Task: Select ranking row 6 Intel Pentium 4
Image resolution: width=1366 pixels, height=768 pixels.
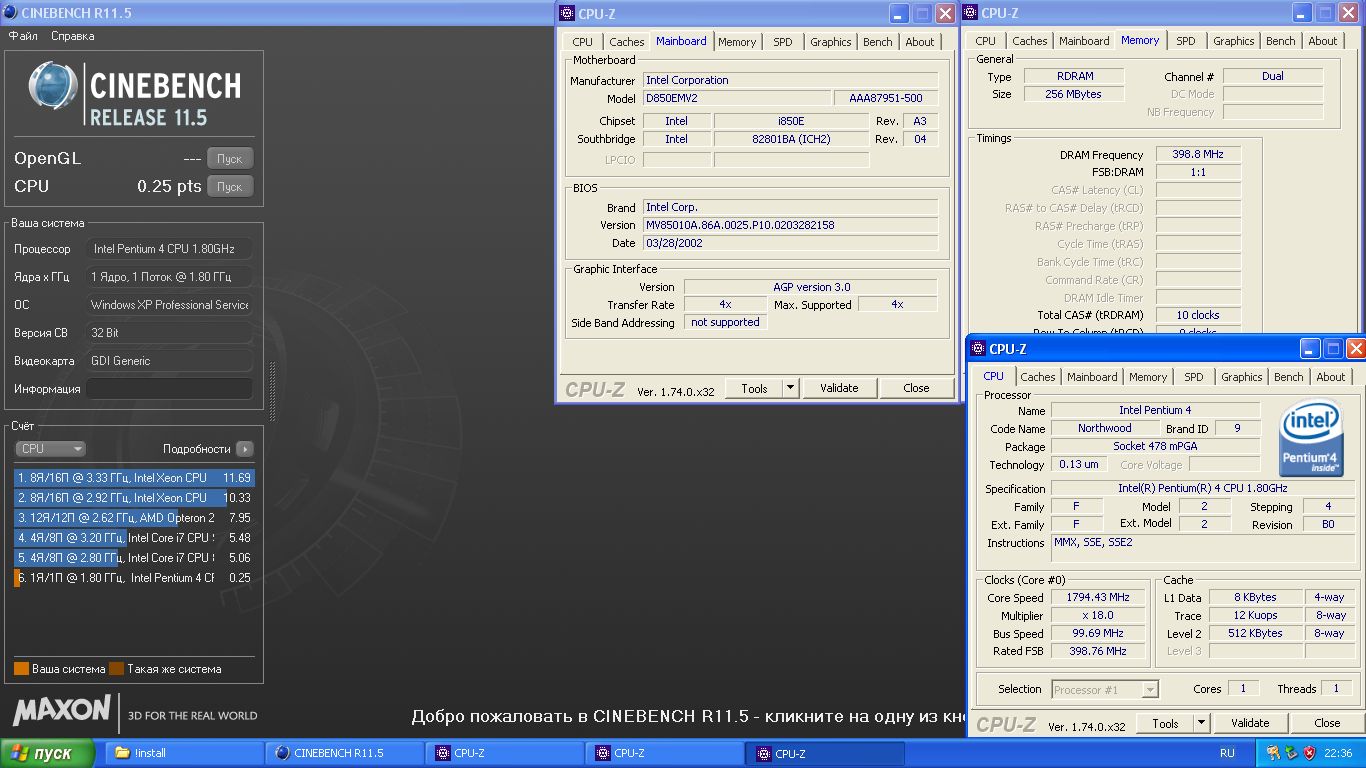Action: click(134, 578)
